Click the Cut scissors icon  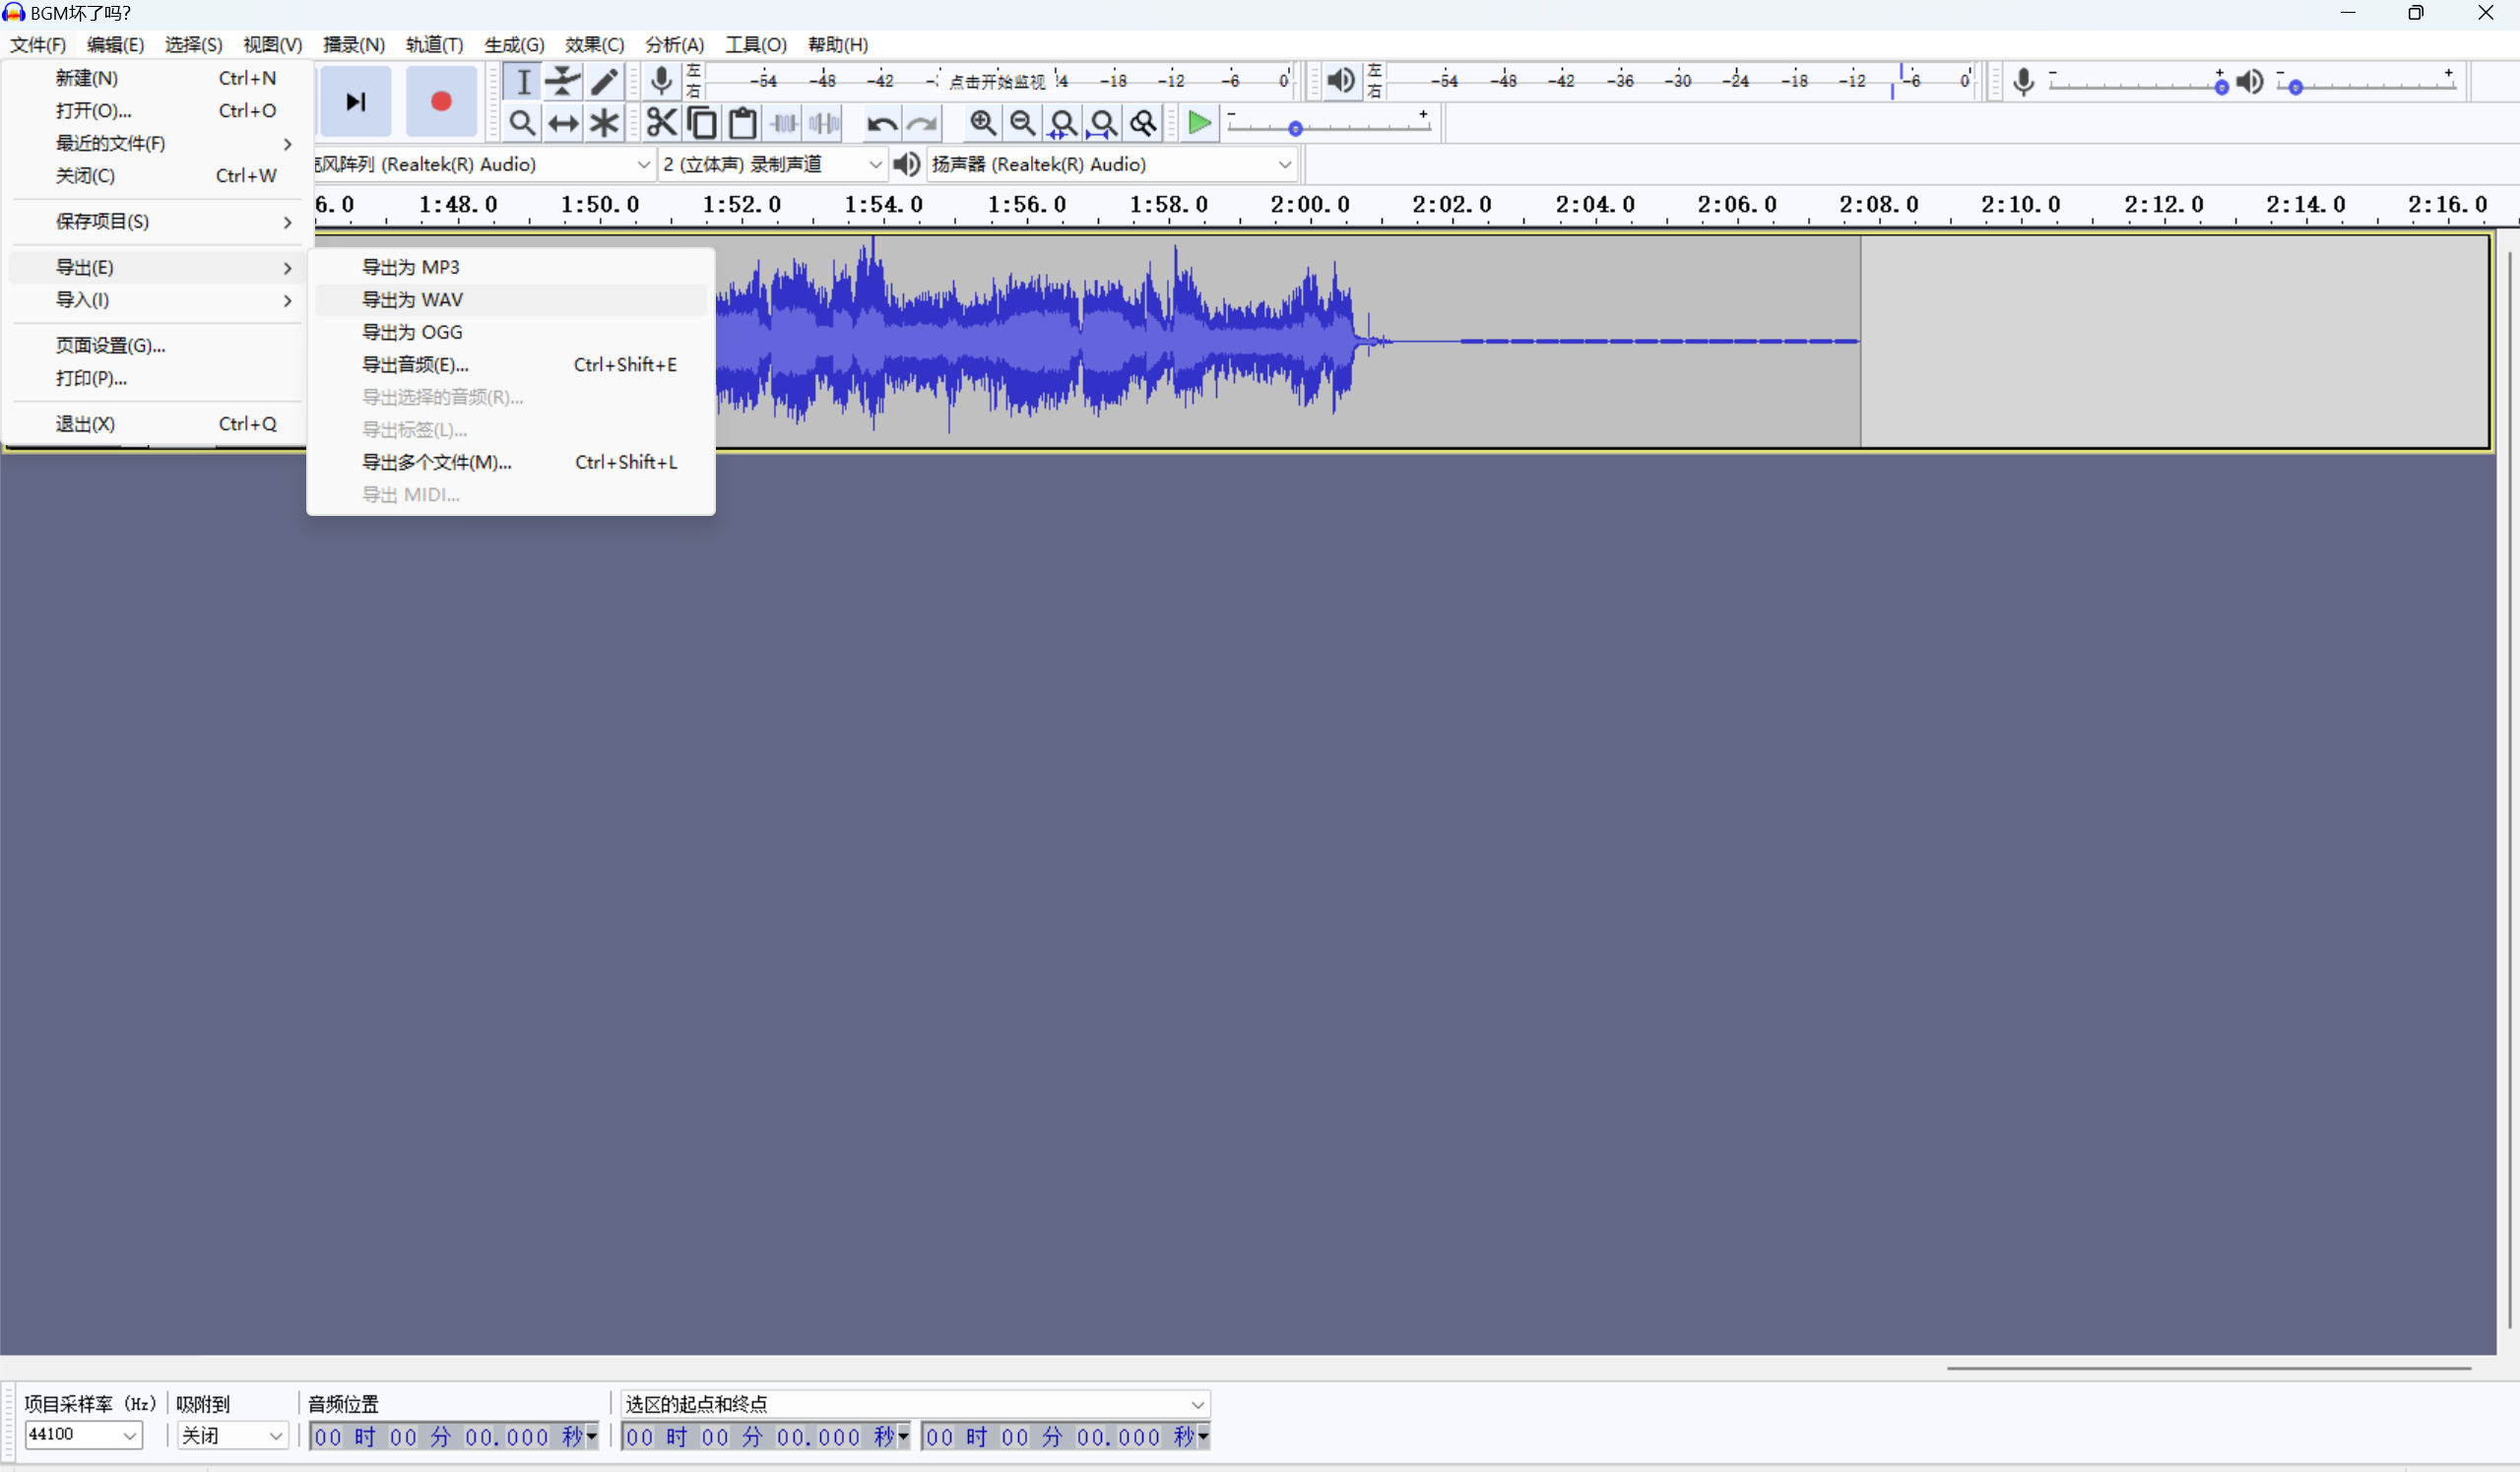(661, 123)
